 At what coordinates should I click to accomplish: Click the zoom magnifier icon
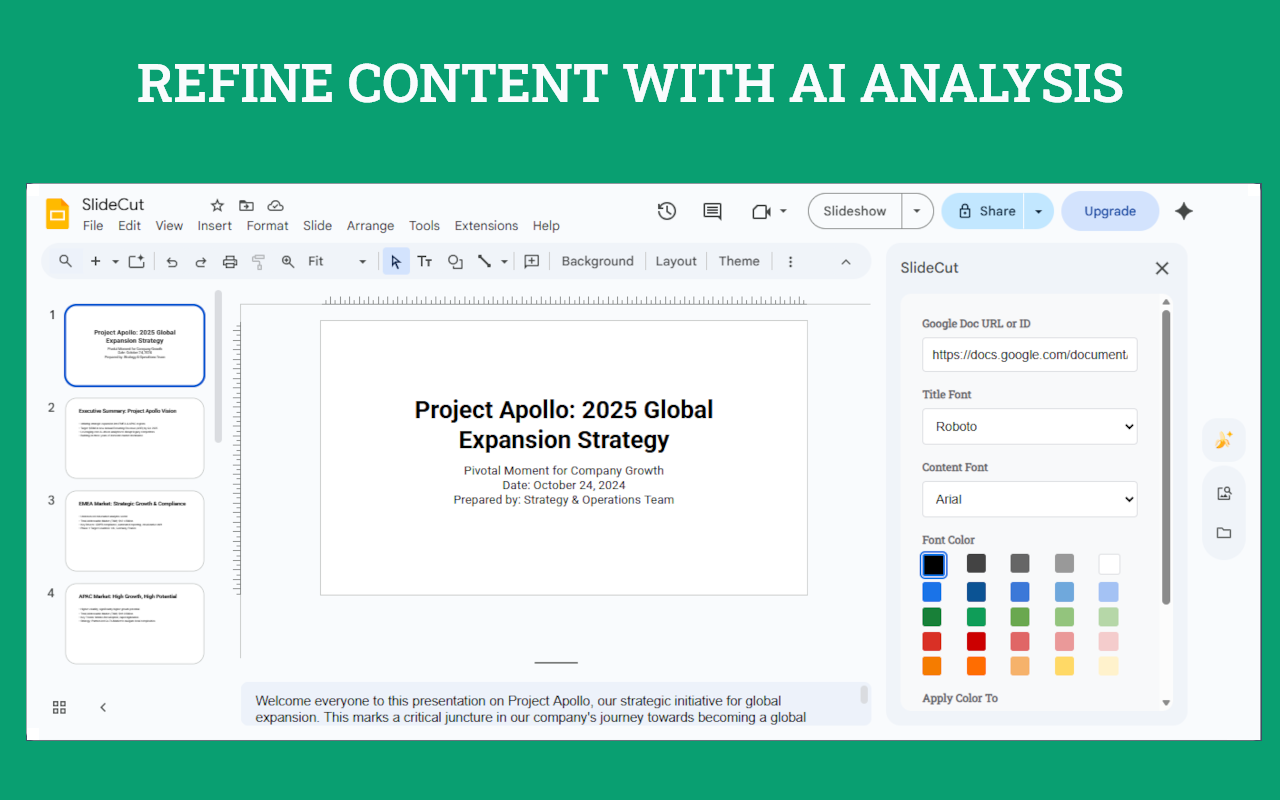click(x=288, y=261)
